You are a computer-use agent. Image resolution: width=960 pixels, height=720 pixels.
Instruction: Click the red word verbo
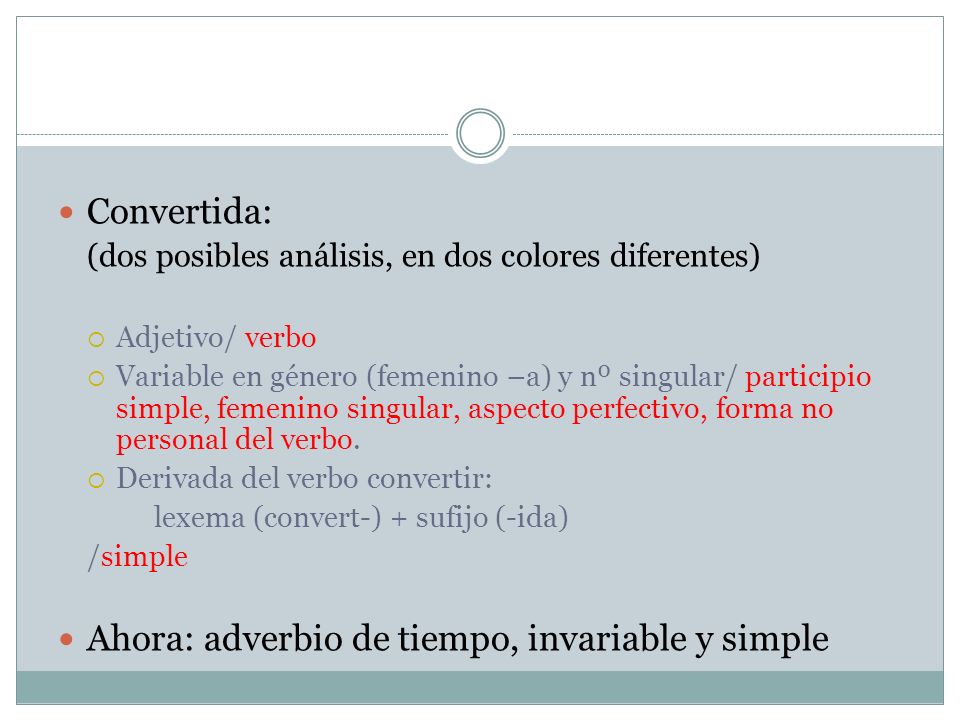click(280, 338)
